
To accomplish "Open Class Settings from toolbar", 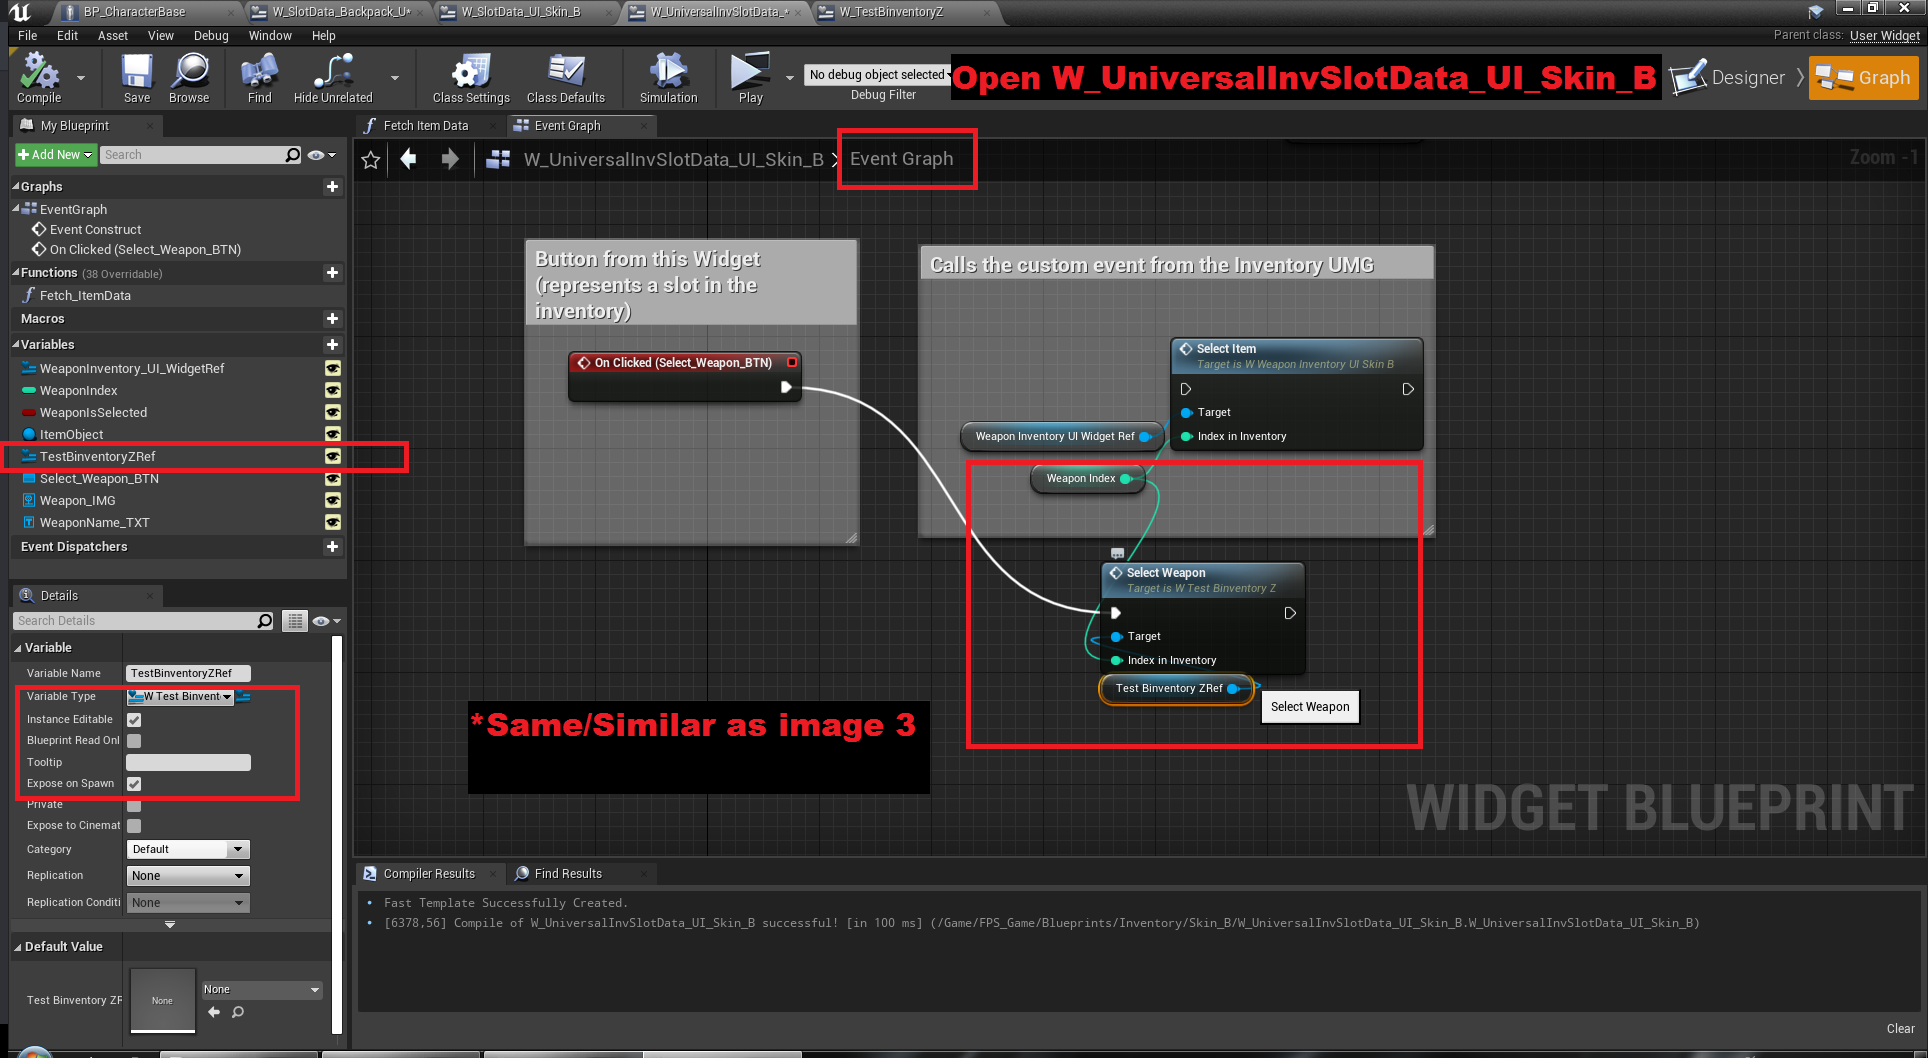I will 471,77.
